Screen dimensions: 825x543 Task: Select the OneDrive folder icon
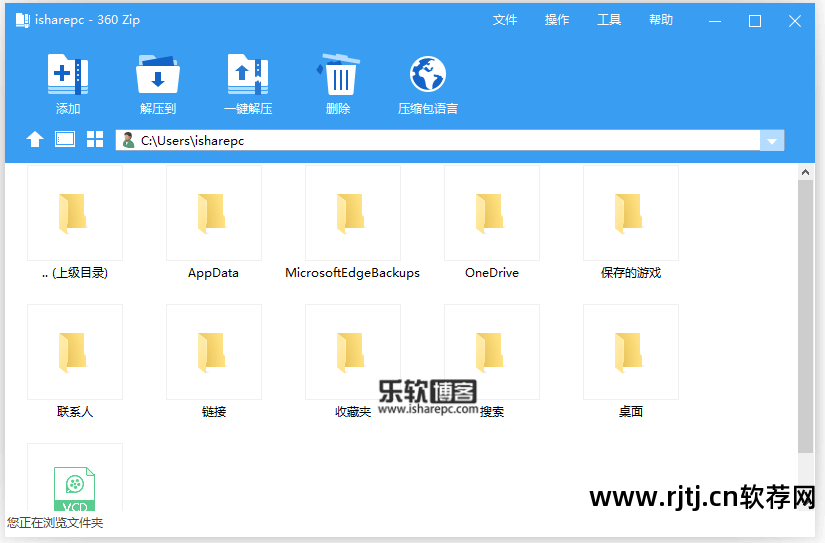click(489, 213)
